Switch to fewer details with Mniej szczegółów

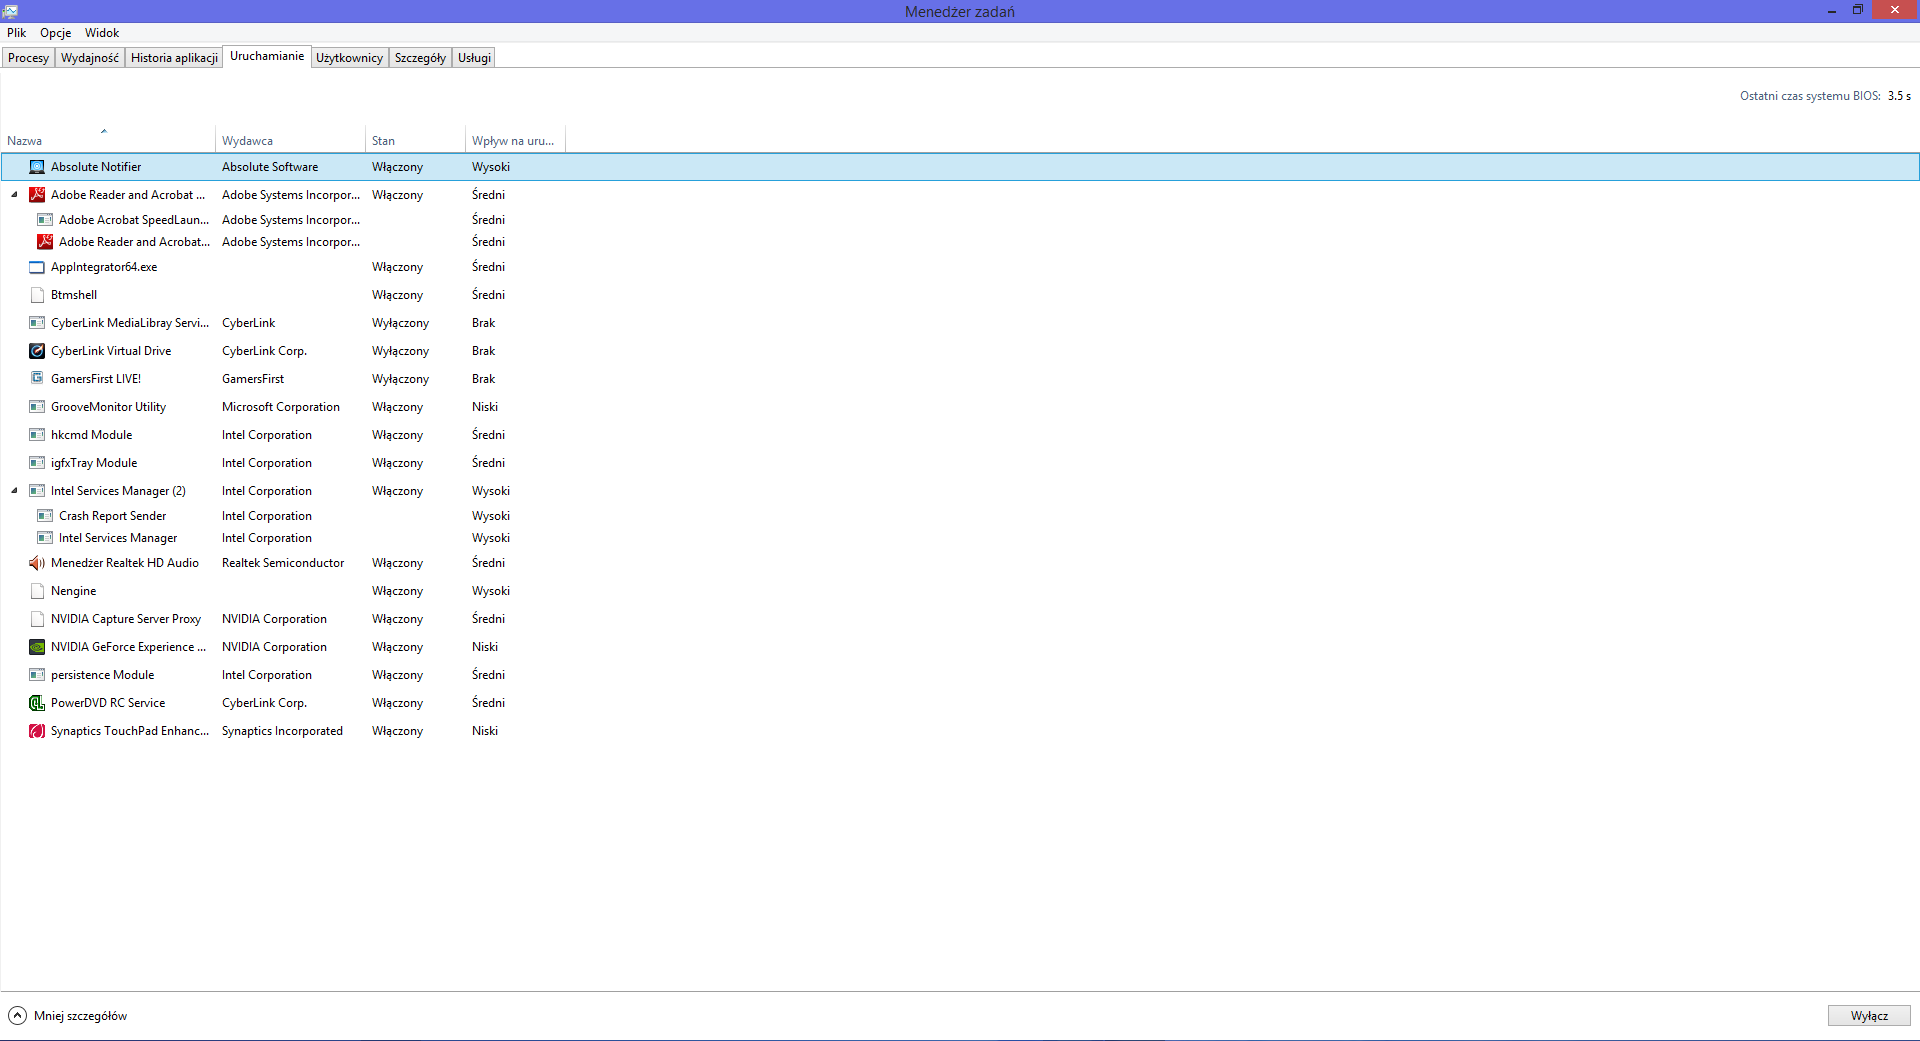68,1016
